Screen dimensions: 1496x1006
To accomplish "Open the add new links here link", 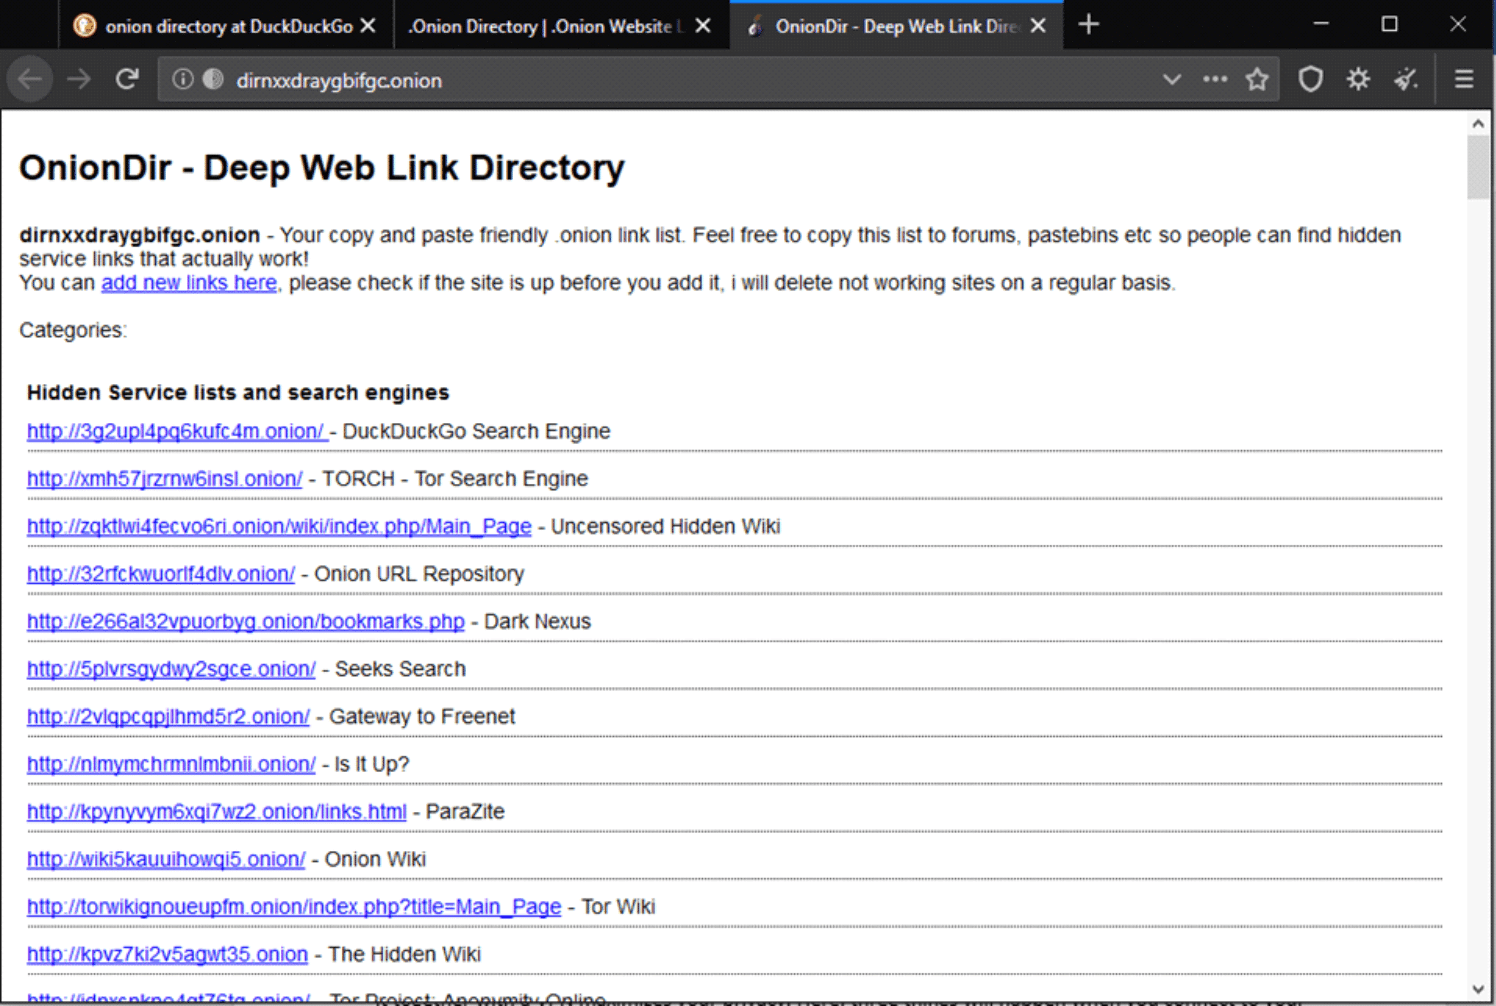I will 189,283.
